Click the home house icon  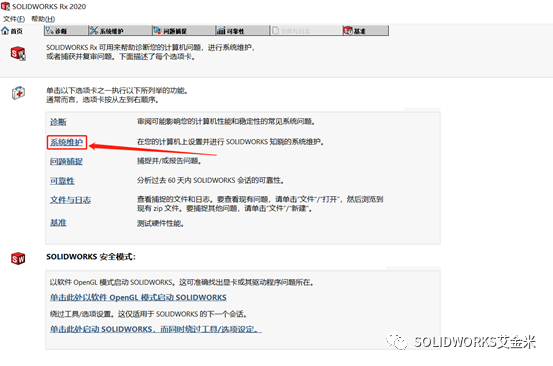coord(5,31)
